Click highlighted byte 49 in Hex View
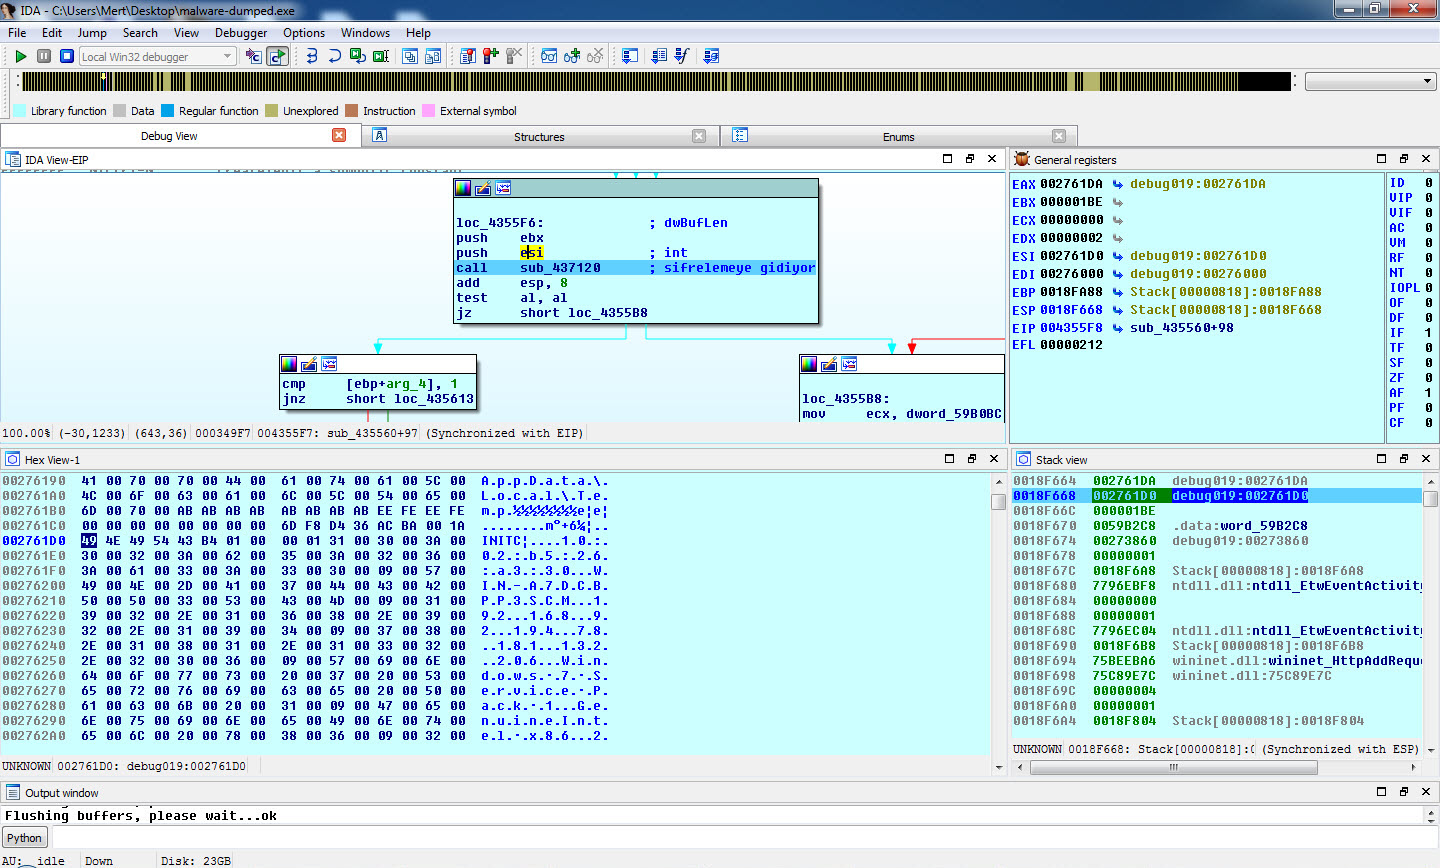 tap(89, 541)
